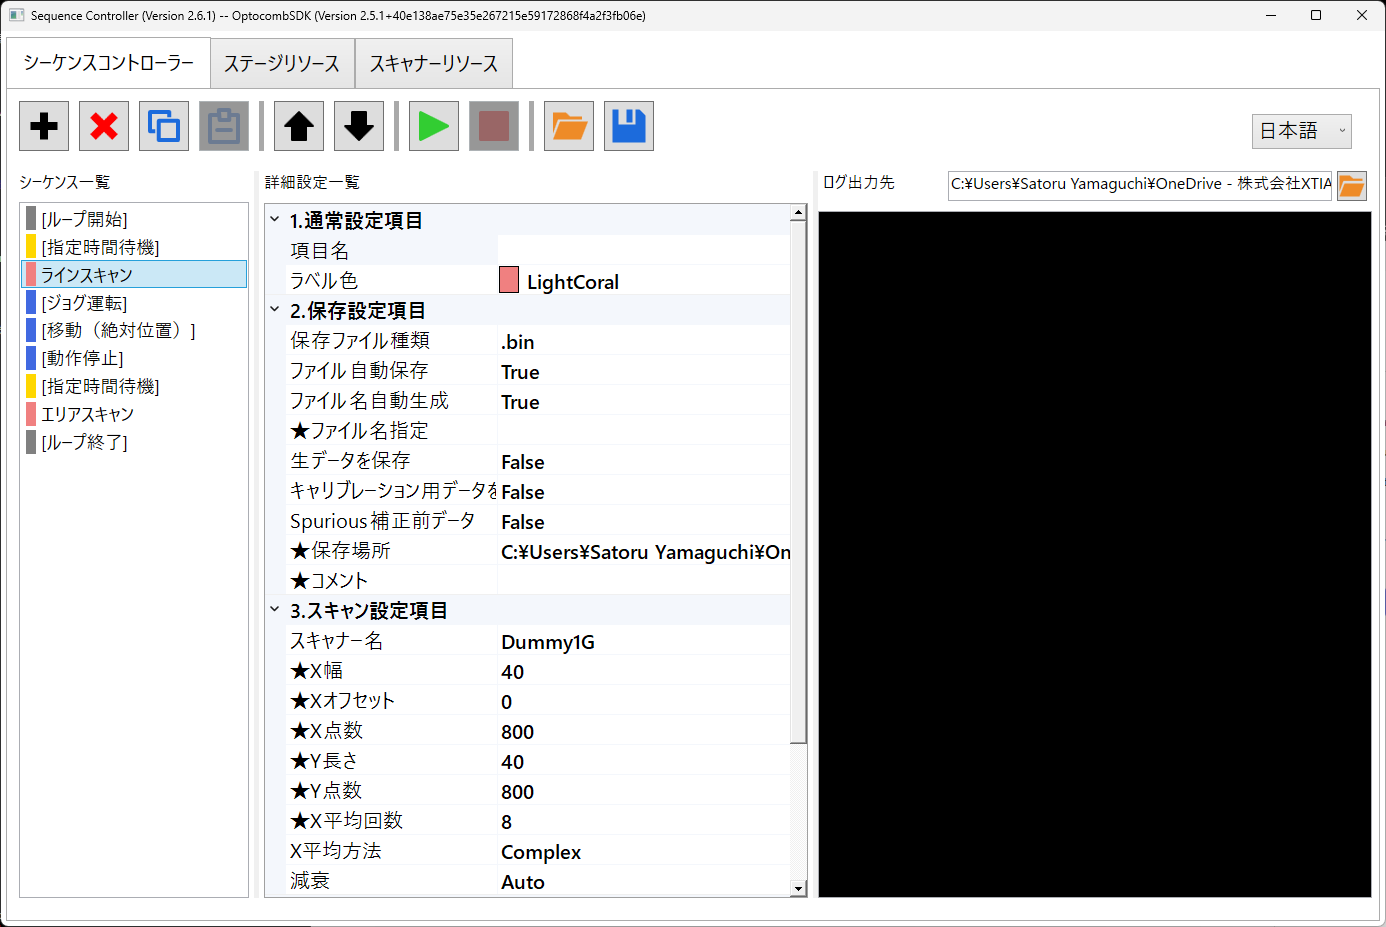
Task: Switch to the スキャナーリソース tab
Action: (x=434, y=64)
